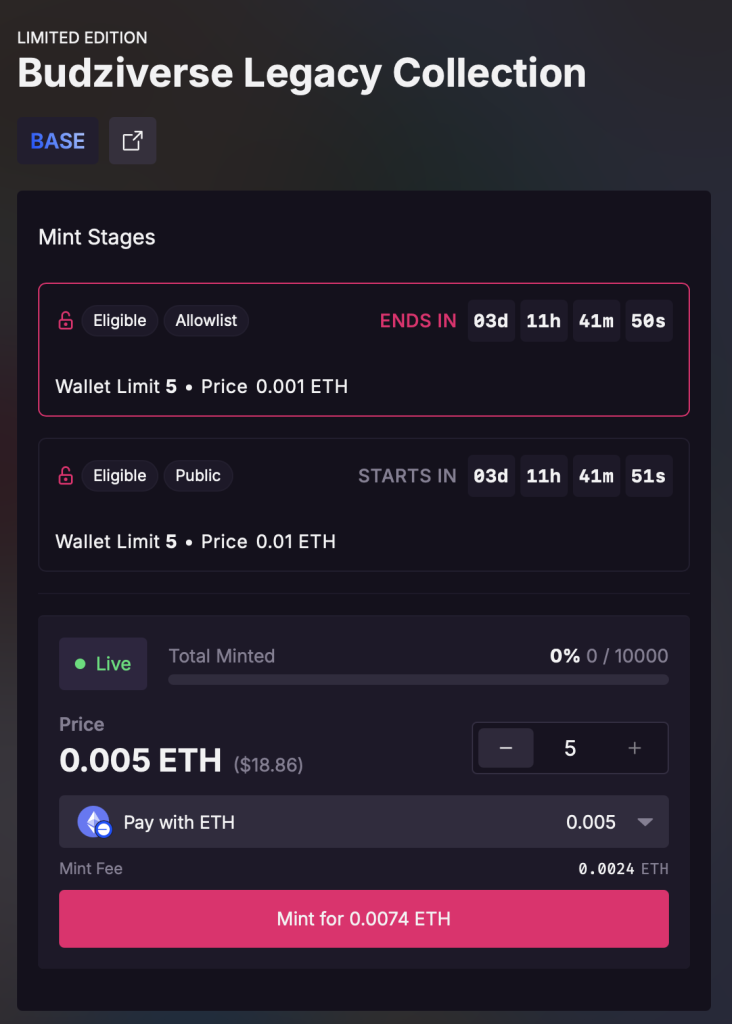Click the unlock icon in Public stage

tap(65, 475)
